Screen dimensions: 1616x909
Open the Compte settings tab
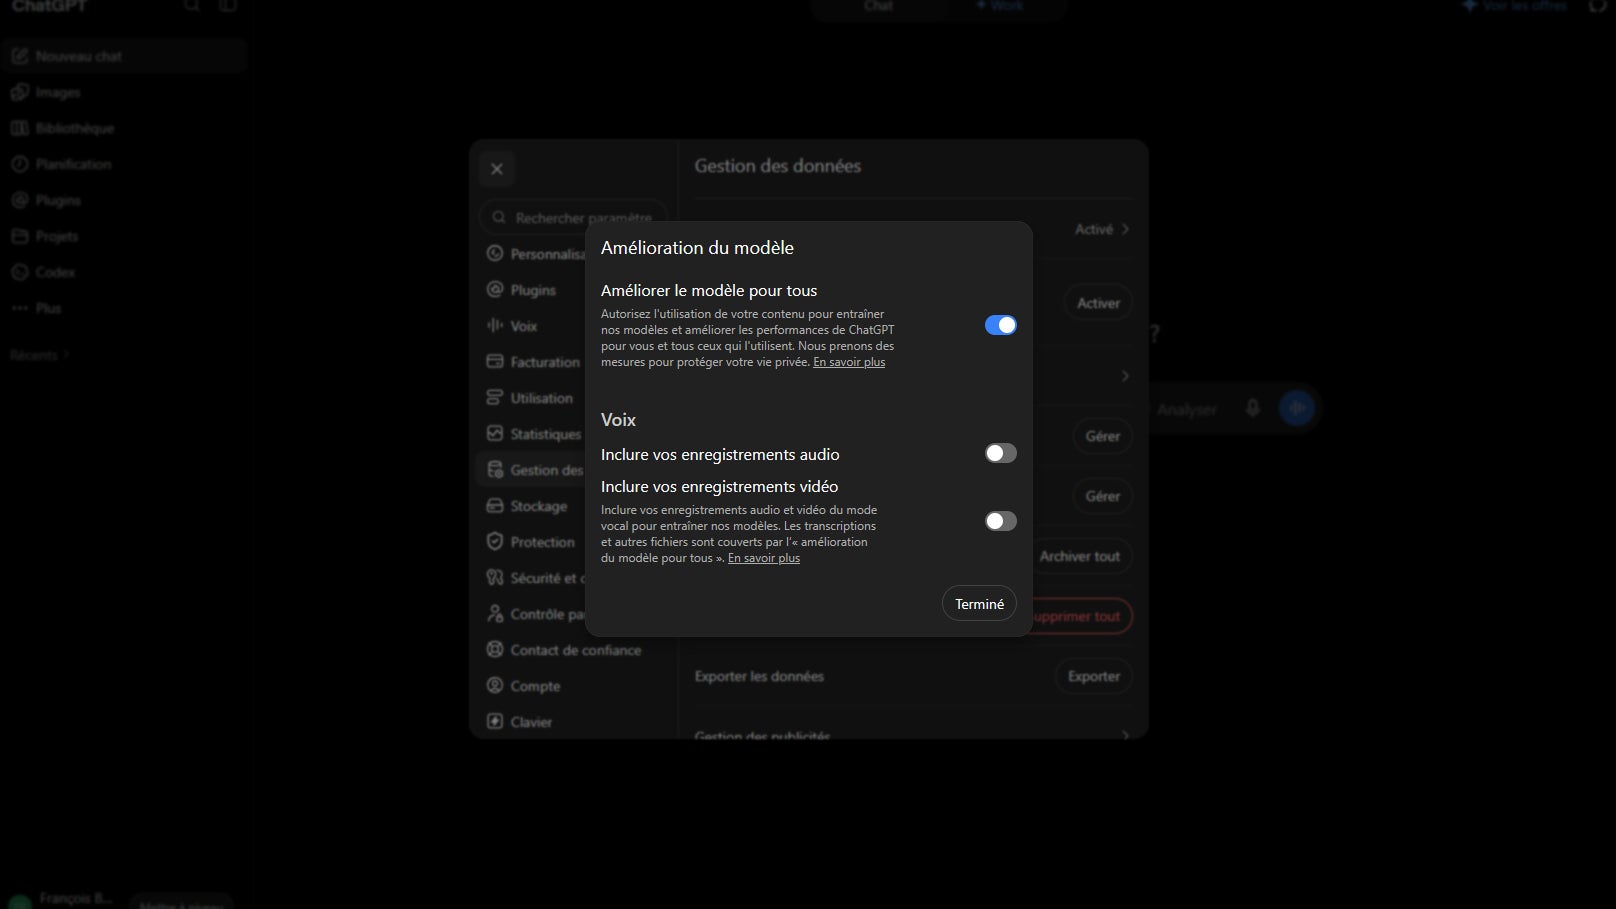pyautogui.click(x=572, y=686)
